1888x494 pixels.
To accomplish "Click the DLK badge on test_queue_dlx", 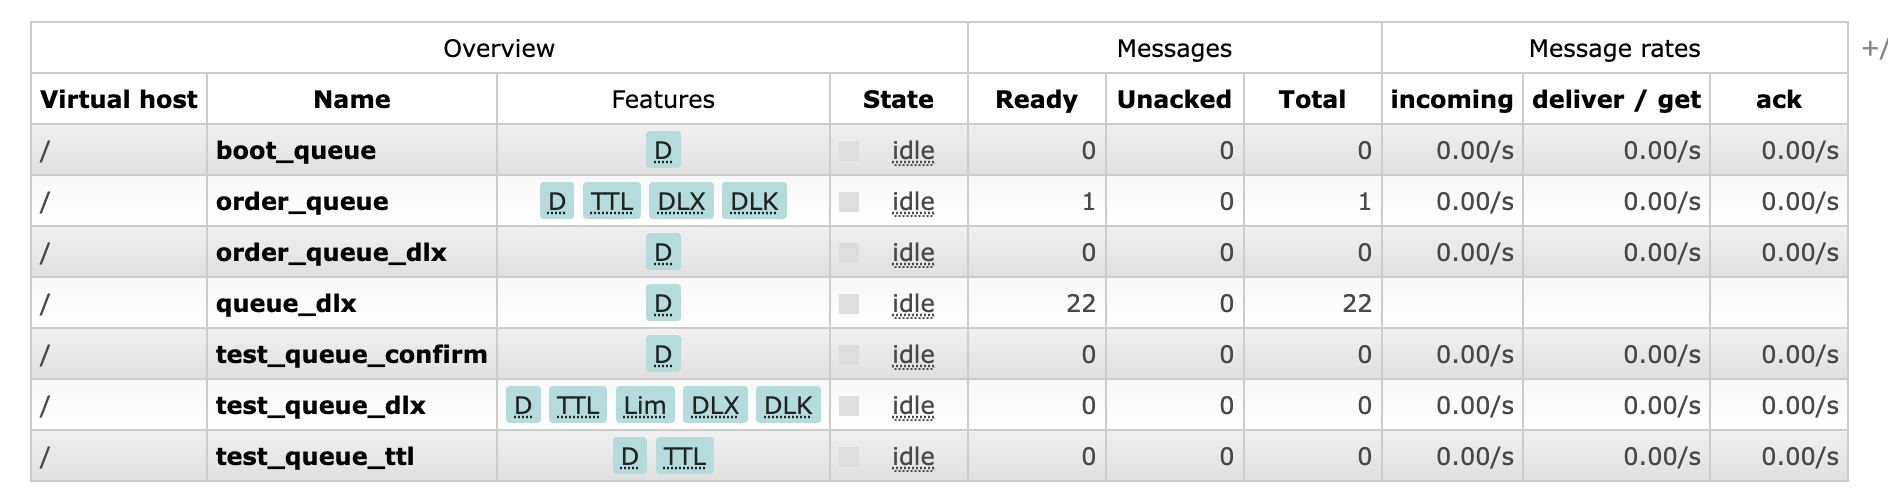I will (788, 405).
